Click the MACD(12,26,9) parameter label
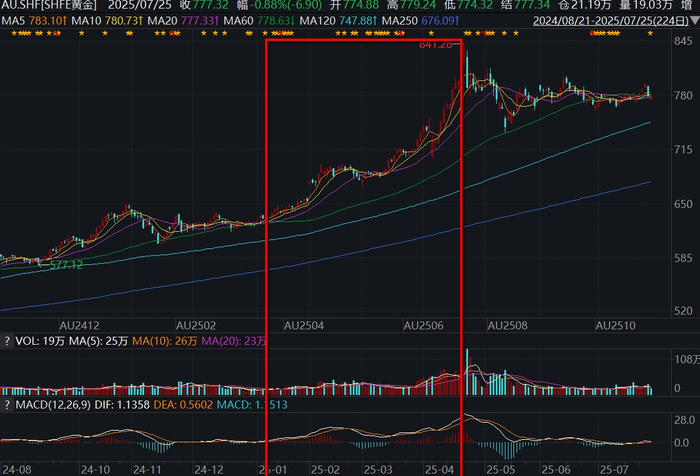Viewport: 700px width, 476px height. [x=53, y=405]
